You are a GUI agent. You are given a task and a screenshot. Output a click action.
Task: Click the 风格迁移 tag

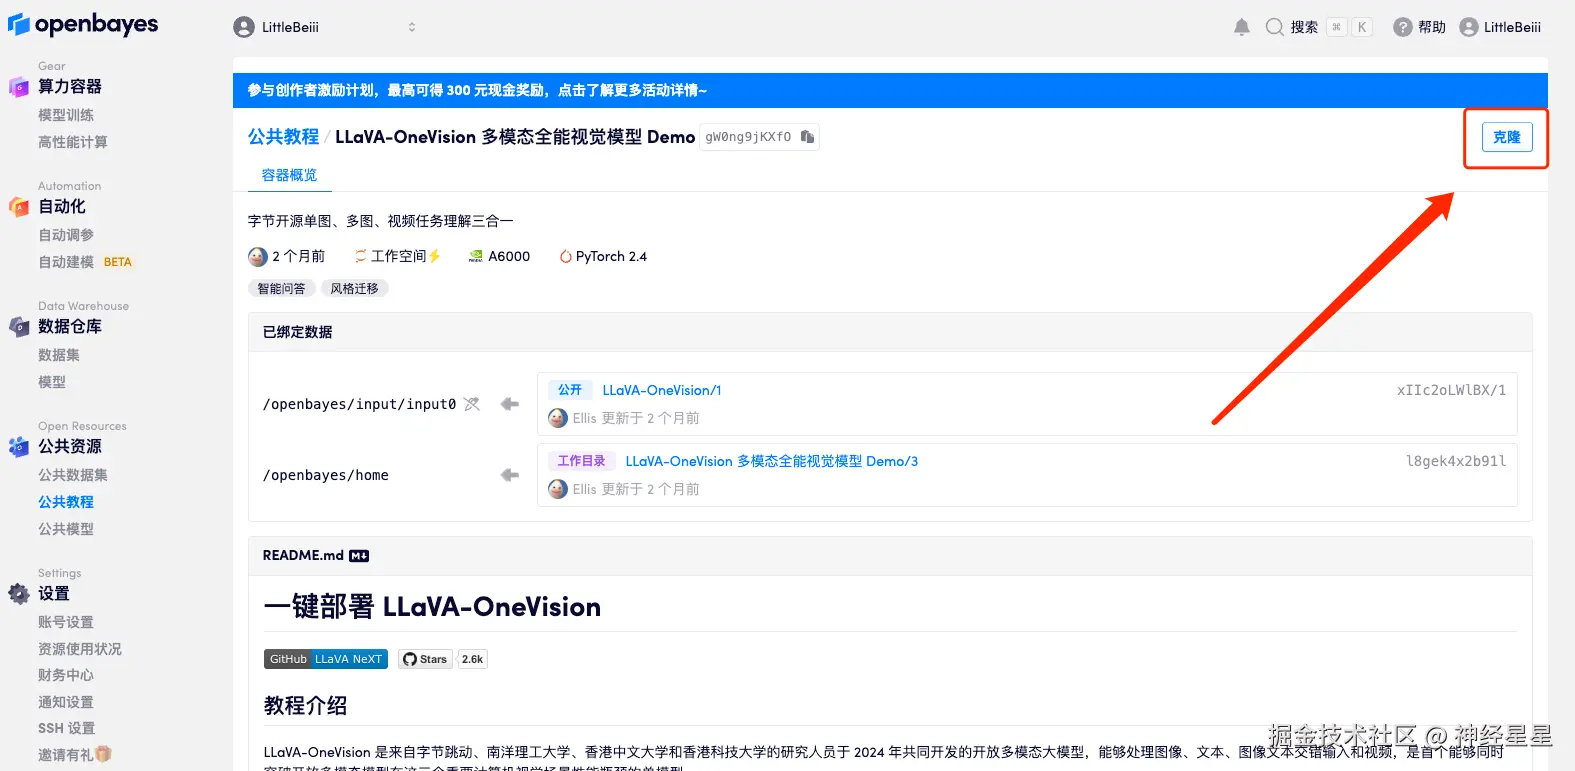point(354,288)
